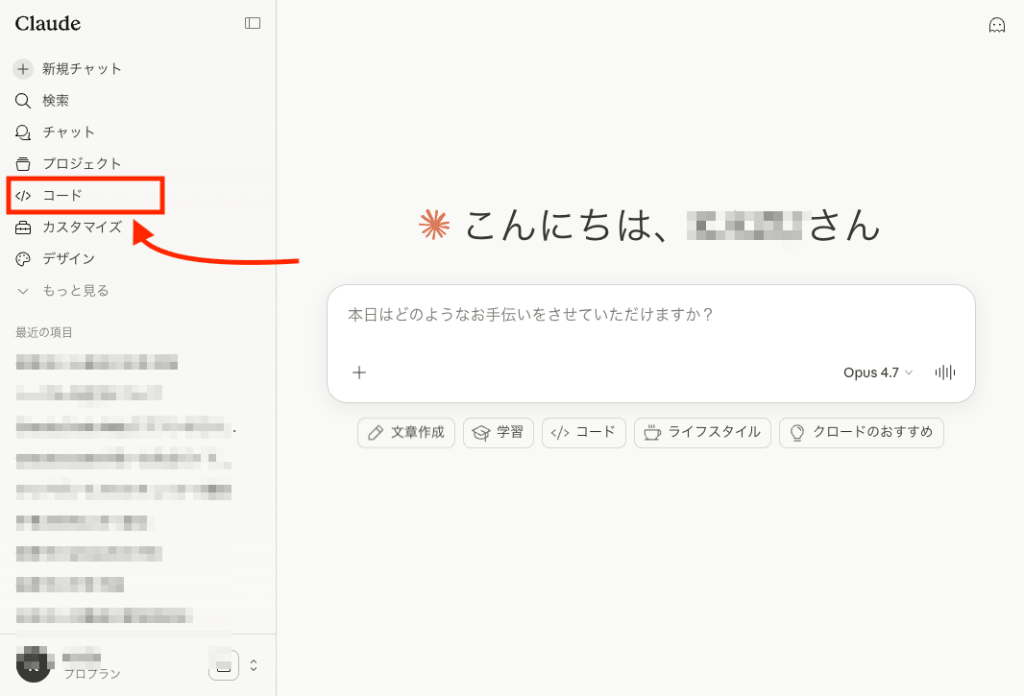This screenshot has width=1024, height=696.
Task: Click the chat bubble icon beside チャット
Action: [x=23, y=133]
